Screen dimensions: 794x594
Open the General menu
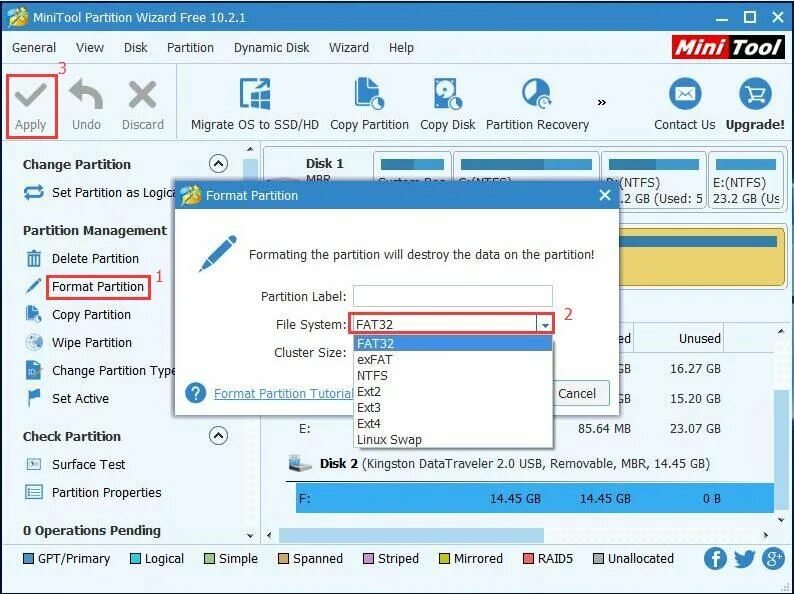click(x=34, y=48)
